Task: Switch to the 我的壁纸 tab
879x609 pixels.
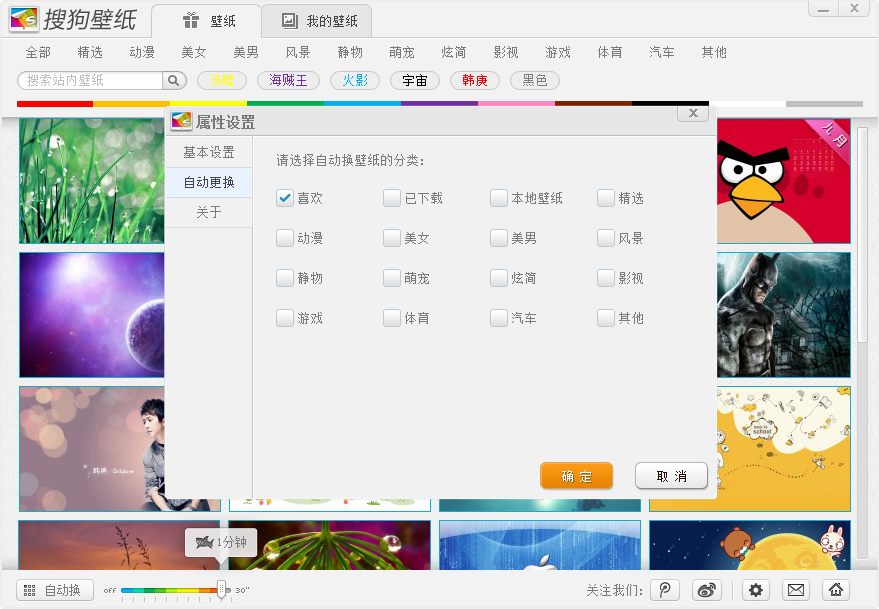Action: point(316,20)
